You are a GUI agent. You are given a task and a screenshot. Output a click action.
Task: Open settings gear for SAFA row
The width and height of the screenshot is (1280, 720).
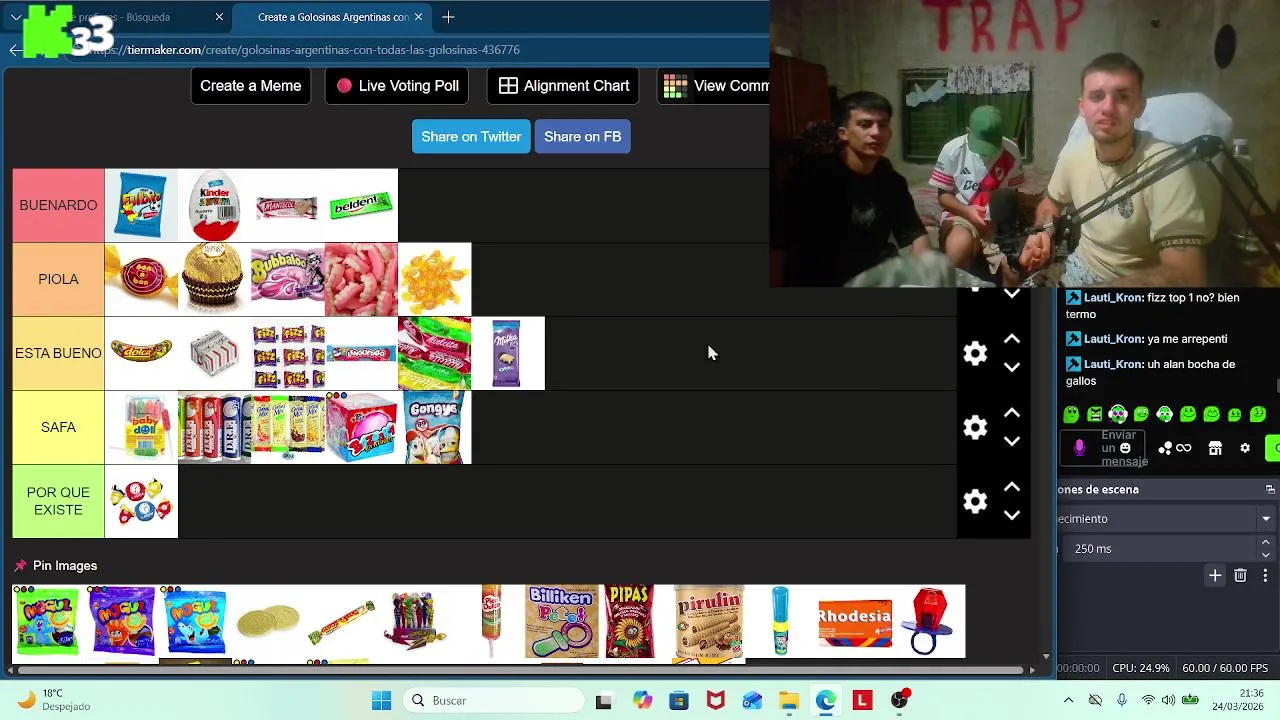tap(975, 427)
